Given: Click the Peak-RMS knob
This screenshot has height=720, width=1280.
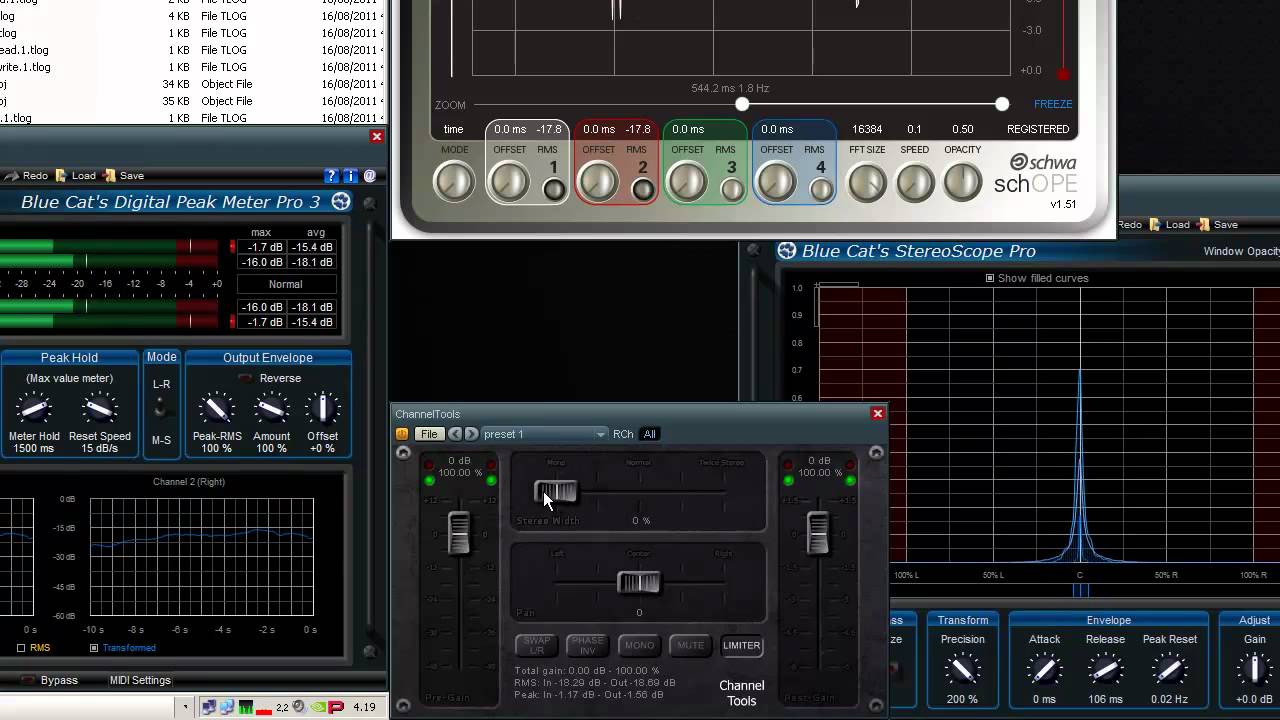Looking at the screenshot, I should pyautogui.click(x=216, y=408).
